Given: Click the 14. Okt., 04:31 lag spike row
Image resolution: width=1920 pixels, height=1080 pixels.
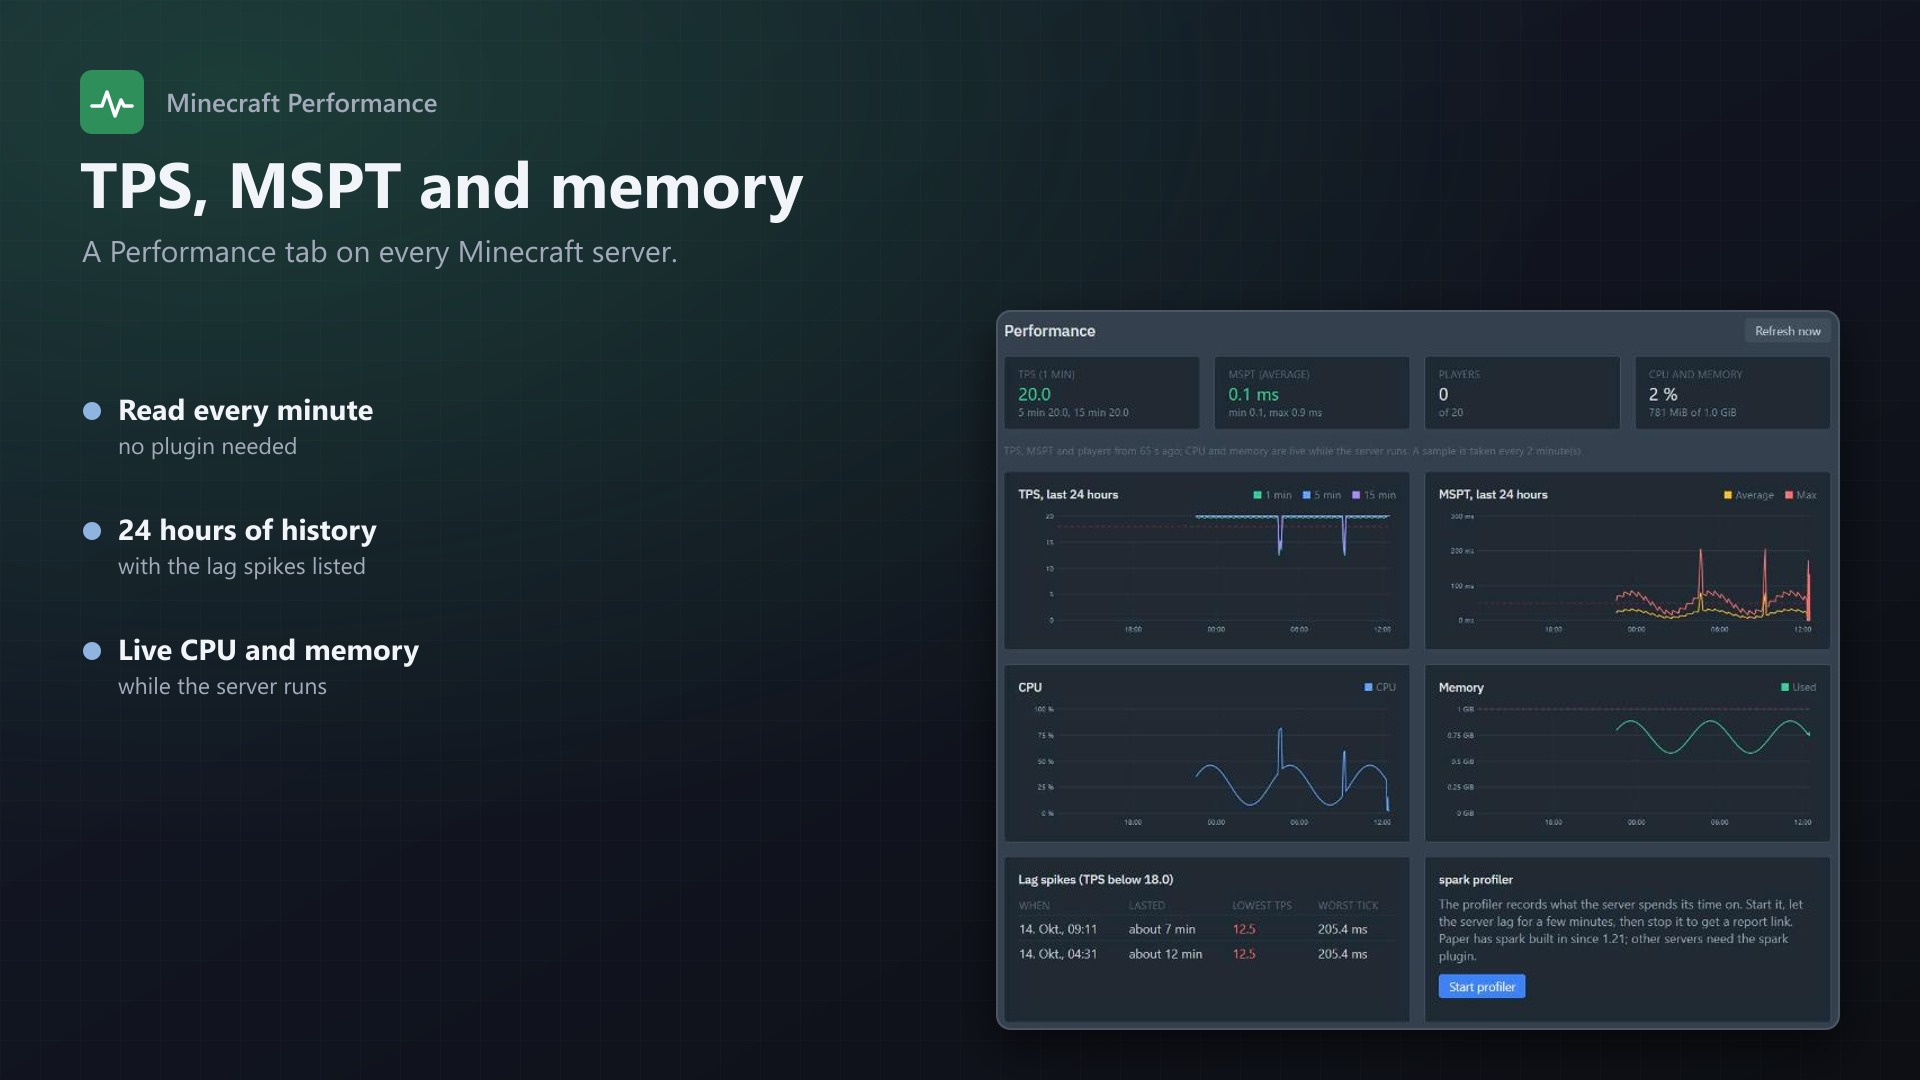Looking at the screenshot, I should click(x=1207, y=954).
